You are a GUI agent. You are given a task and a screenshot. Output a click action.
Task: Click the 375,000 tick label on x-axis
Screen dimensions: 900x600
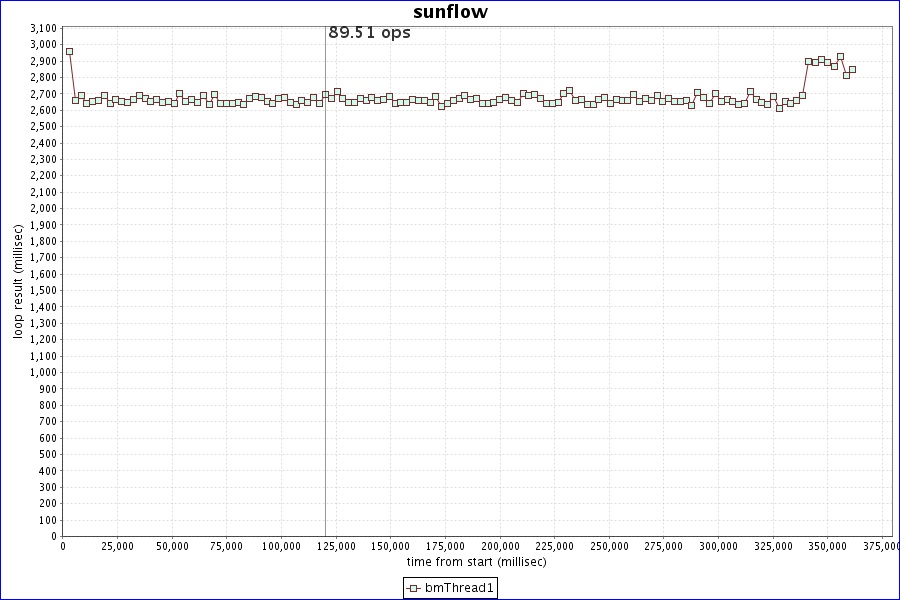coord(880,547)
